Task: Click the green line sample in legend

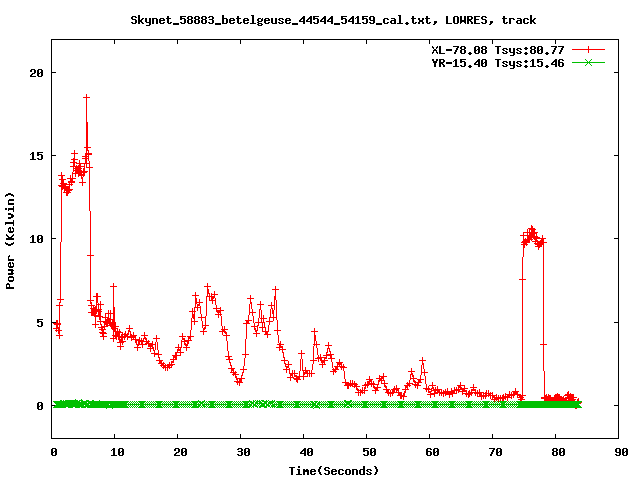Action: 588,63
